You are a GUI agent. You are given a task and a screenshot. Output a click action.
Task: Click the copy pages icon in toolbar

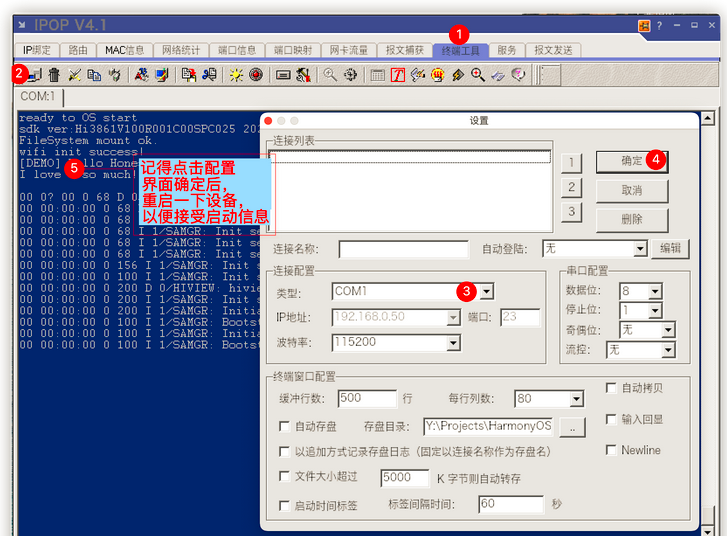pyautogui.click(x=94, y=75)
